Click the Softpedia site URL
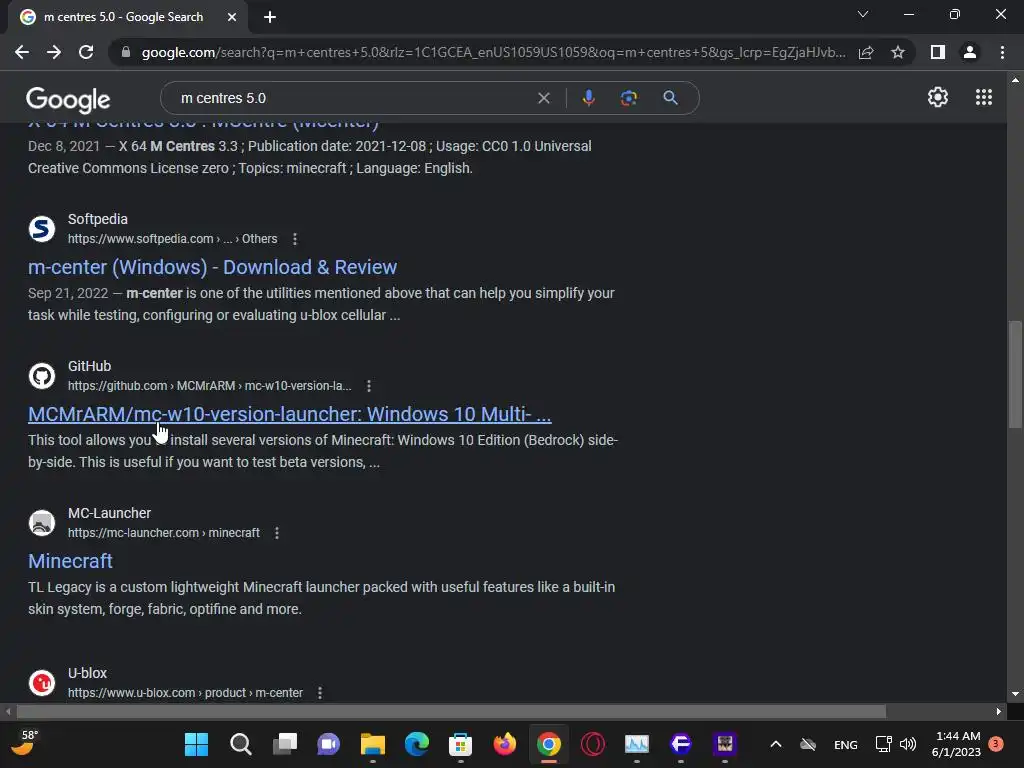The image size is (1024, 768). pos(172,239)
